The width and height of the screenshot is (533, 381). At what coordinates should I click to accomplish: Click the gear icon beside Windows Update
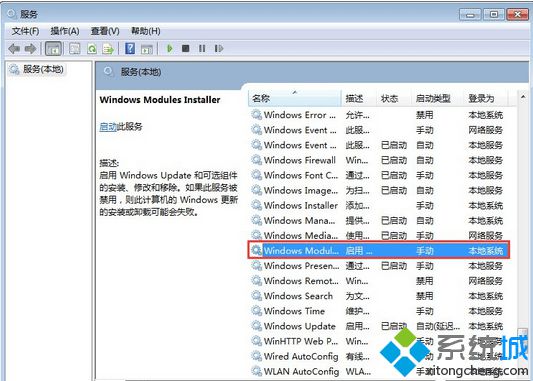(x=257, y=326)
